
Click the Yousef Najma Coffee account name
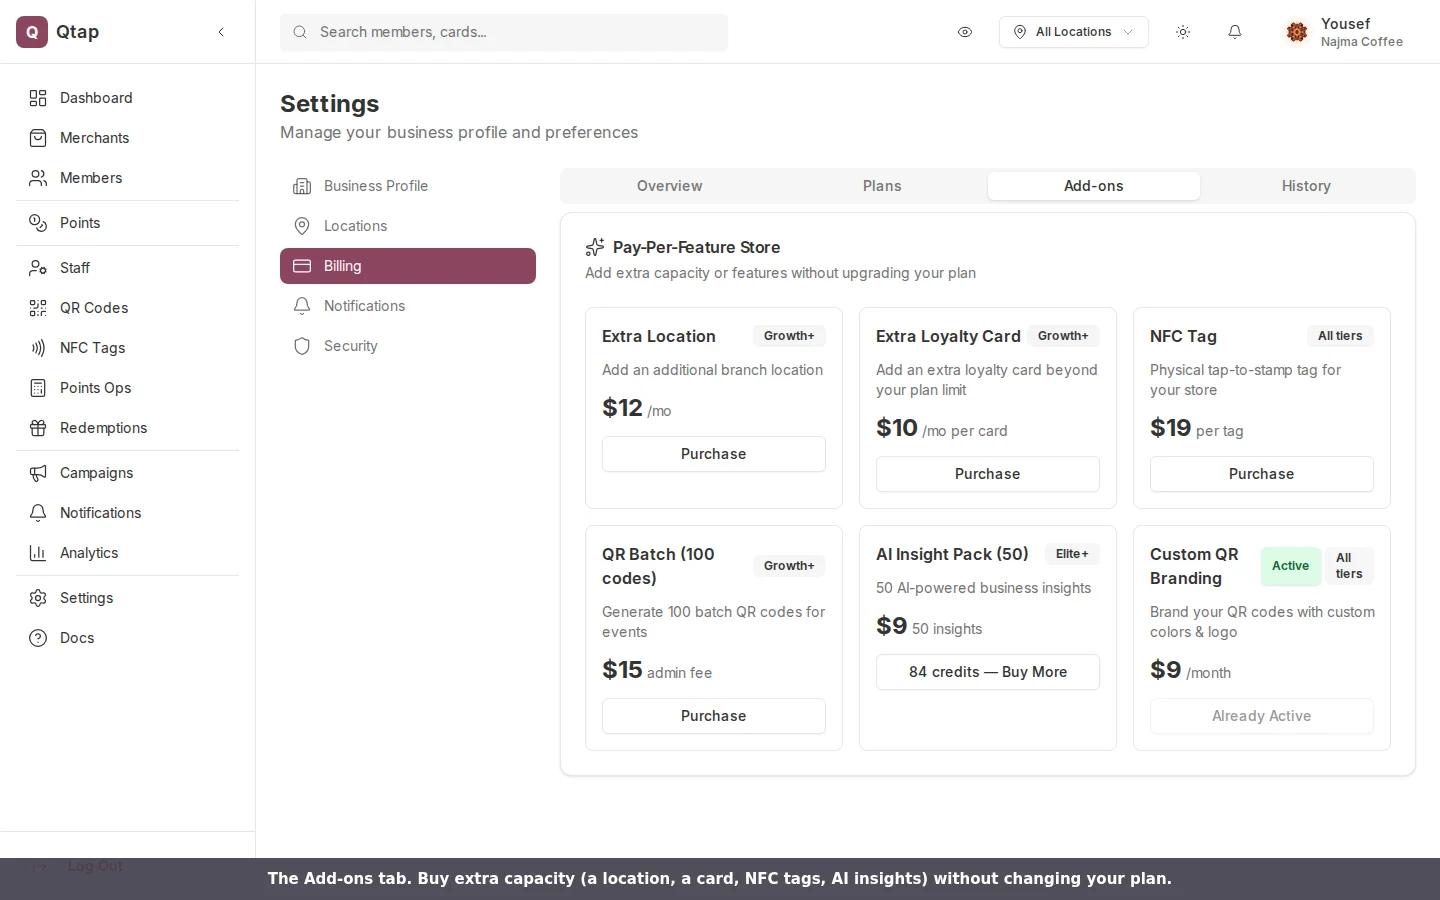pyautogui.click(x=1362, y=32)
